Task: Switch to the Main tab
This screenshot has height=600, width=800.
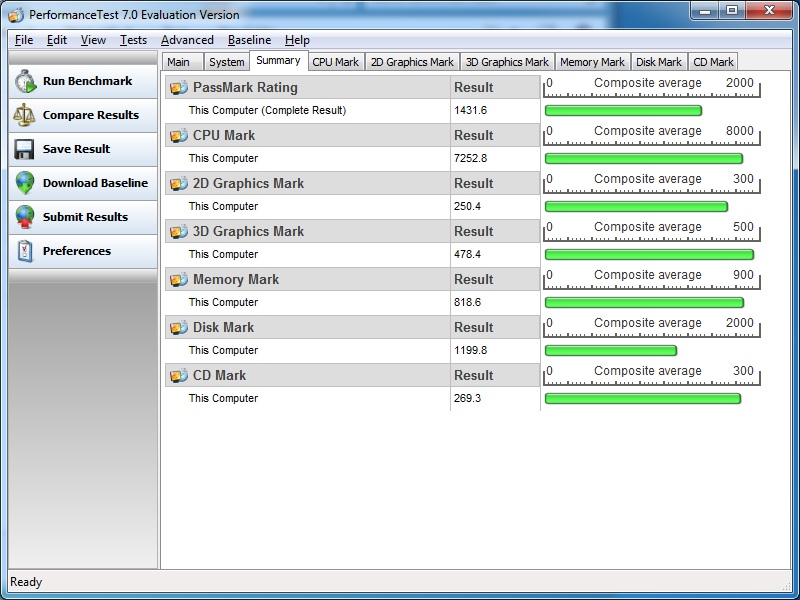Action: click(183, 62)
